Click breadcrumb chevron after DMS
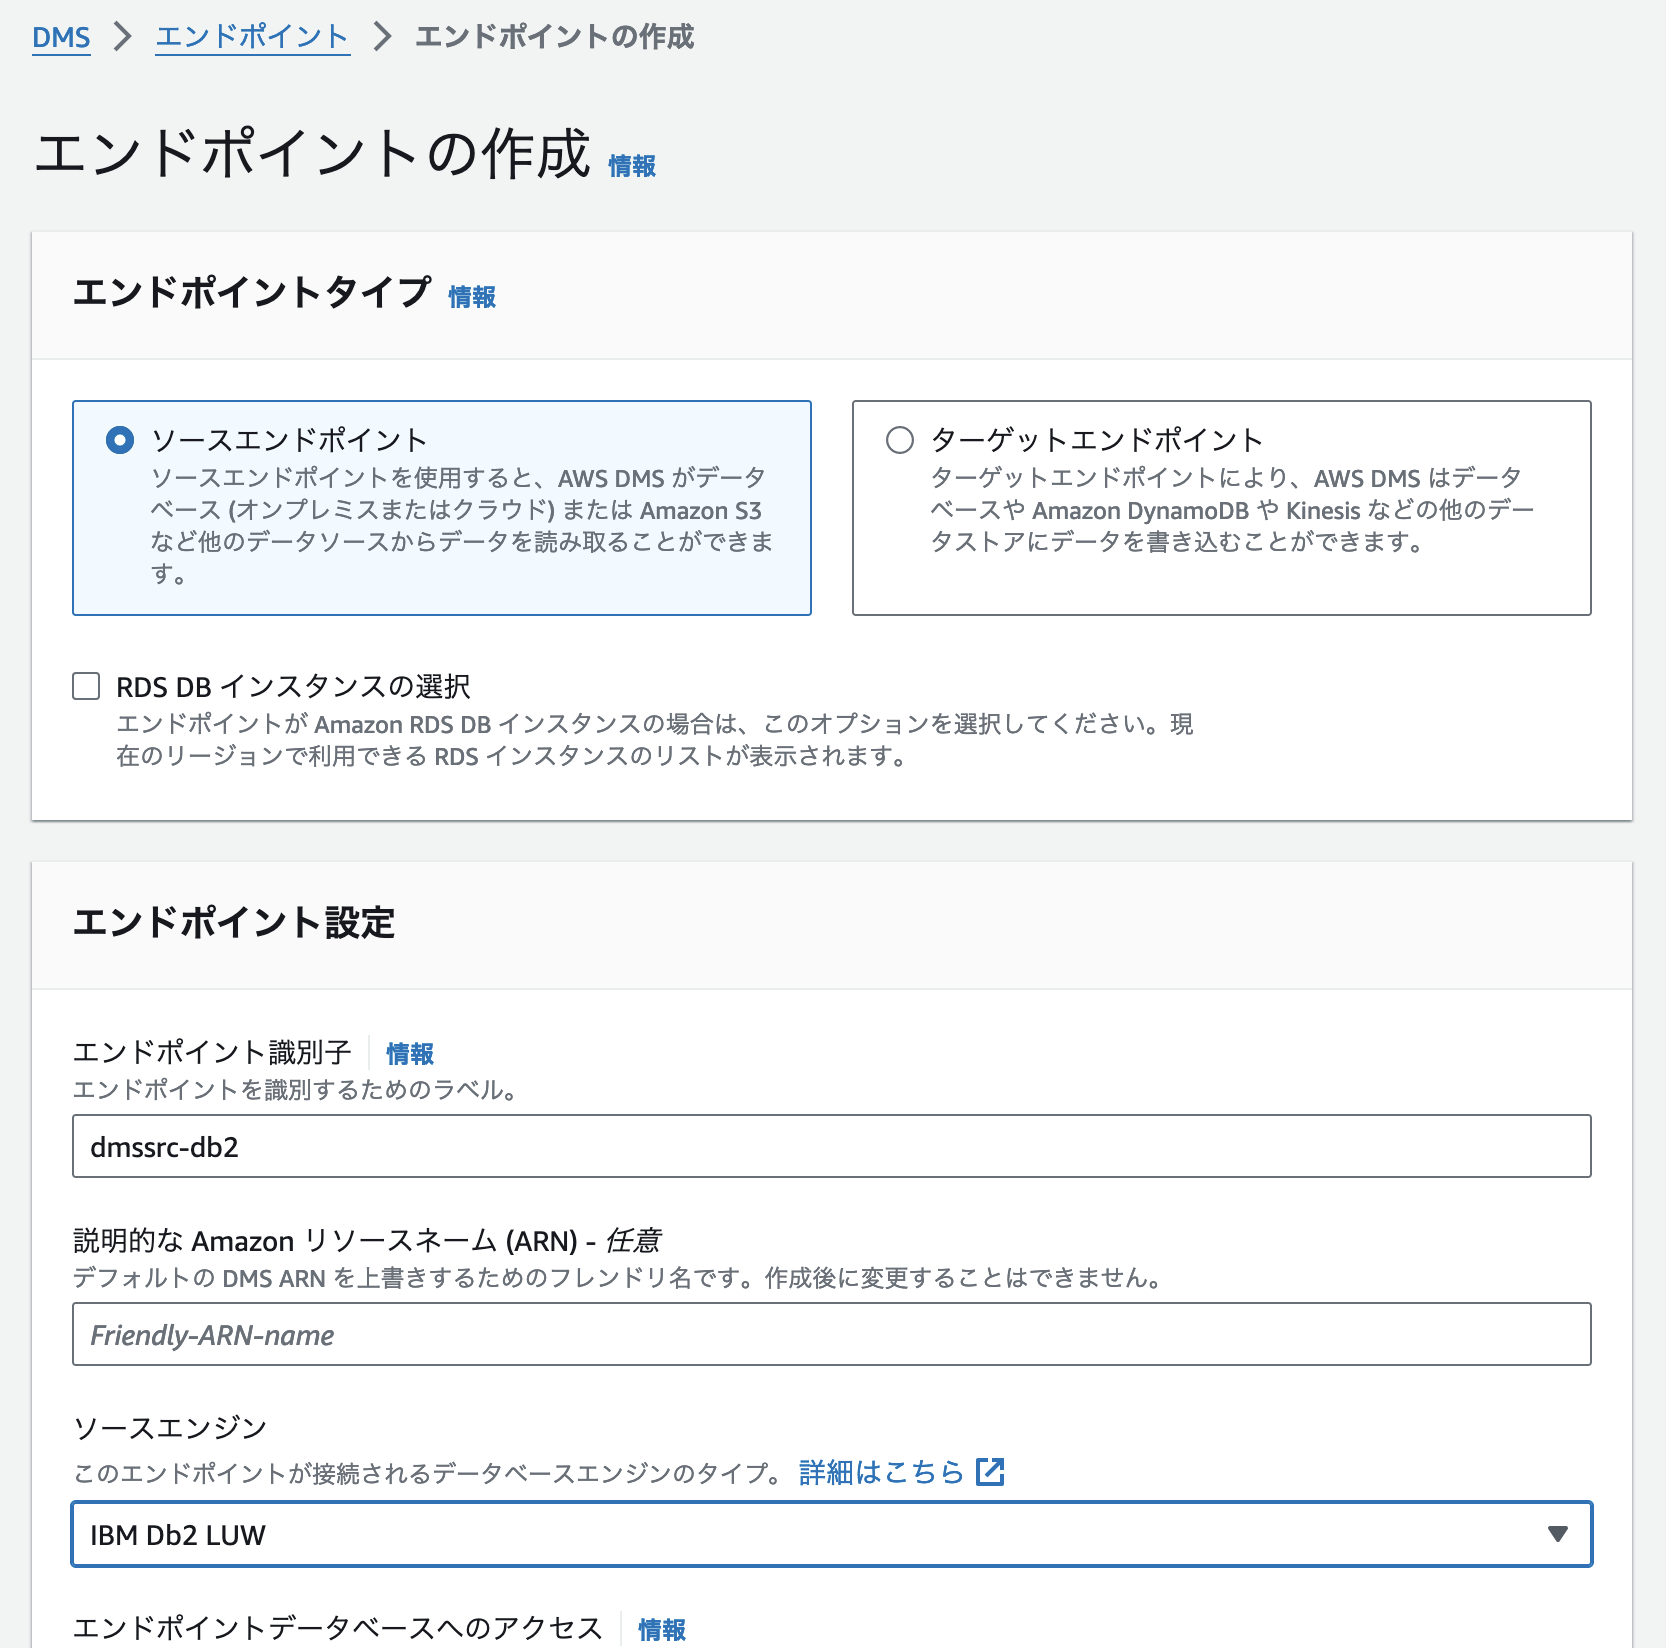Image resolution: width=1666 pixels, height=1648 pixels. pyautogui.click(x=123, y=37)
